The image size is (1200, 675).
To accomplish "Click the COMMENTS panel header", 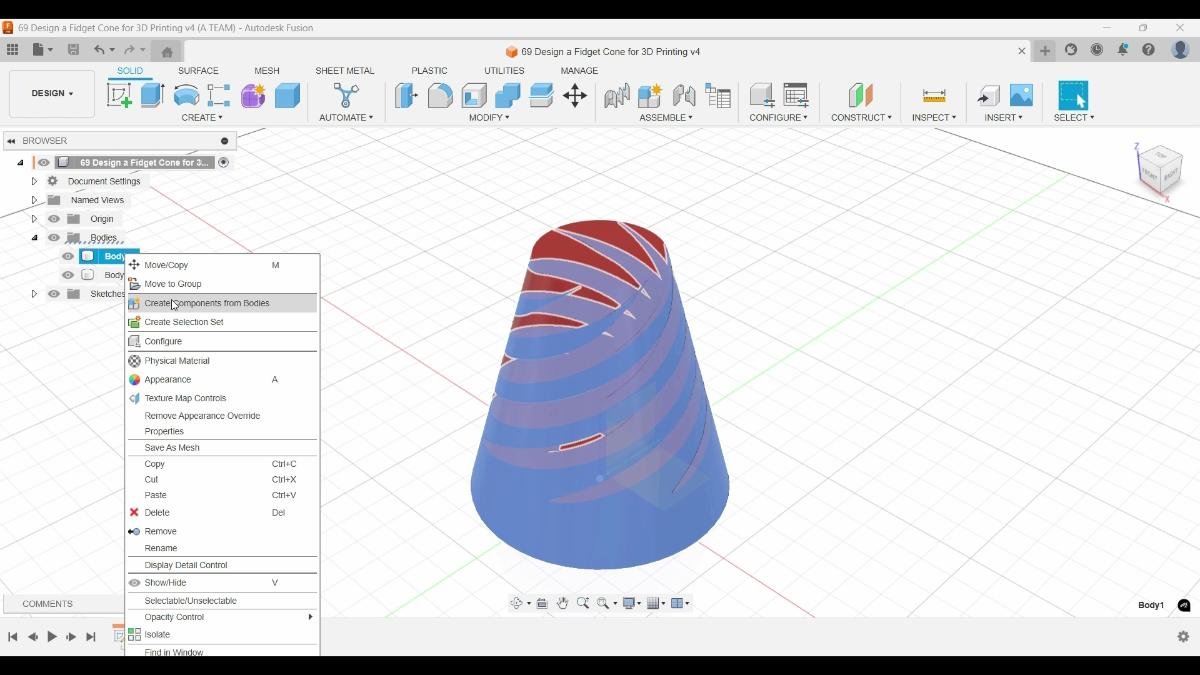I will [62, 604].
